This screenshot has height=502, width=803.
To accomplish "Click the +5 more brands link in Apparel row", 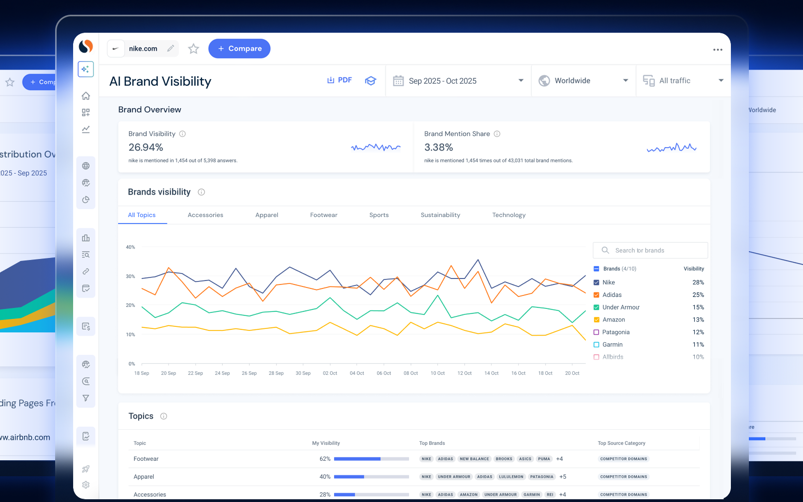I will tap(563, 477).
